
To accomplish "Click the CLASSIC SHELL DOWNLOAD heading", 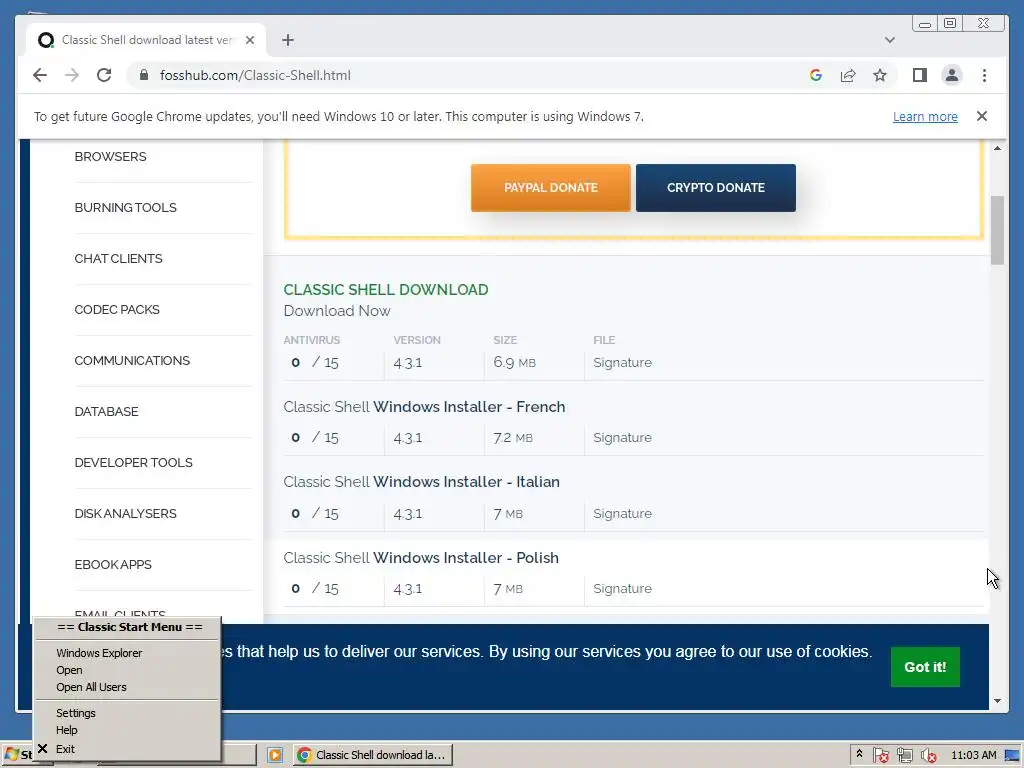I will pos(386,289).
